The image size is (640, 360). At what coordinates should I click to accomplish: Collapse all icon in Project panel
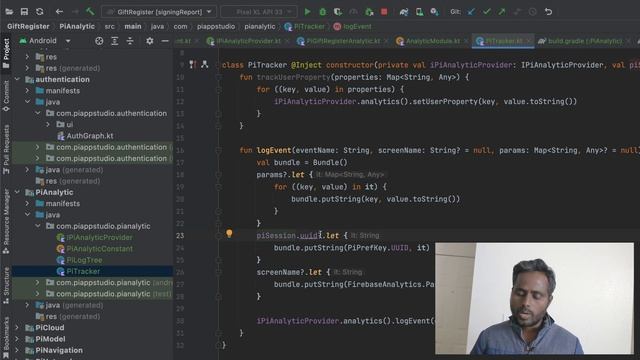point(130,41)
